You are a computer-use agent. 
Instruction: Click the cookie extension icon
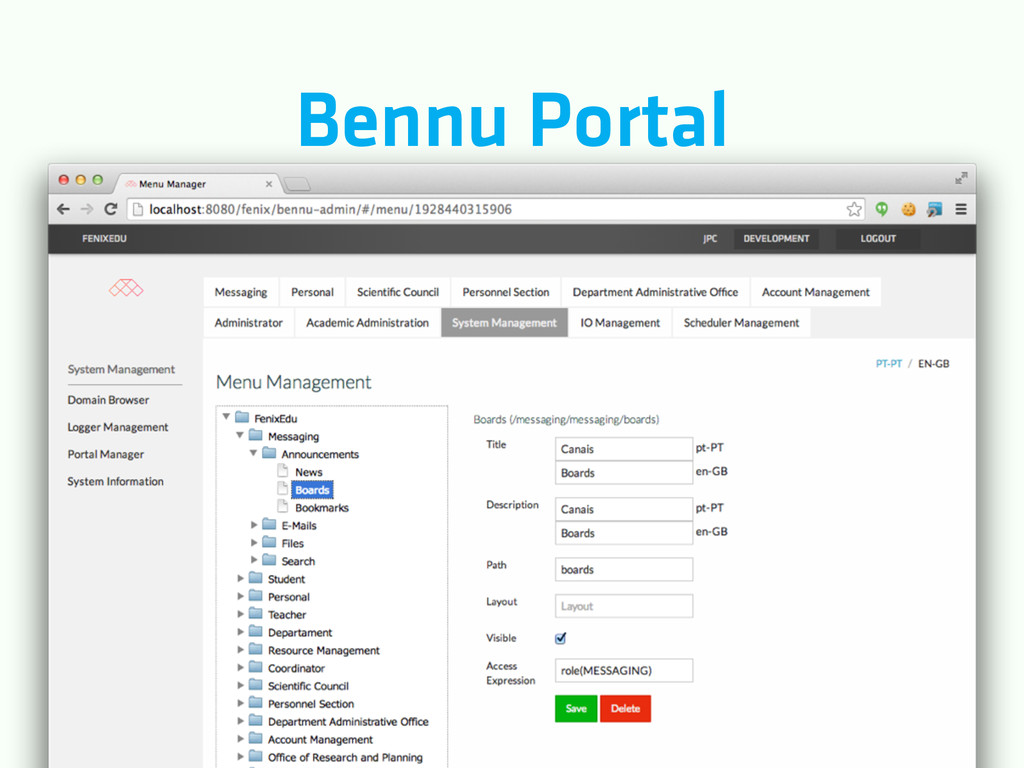tap(908, 209)
